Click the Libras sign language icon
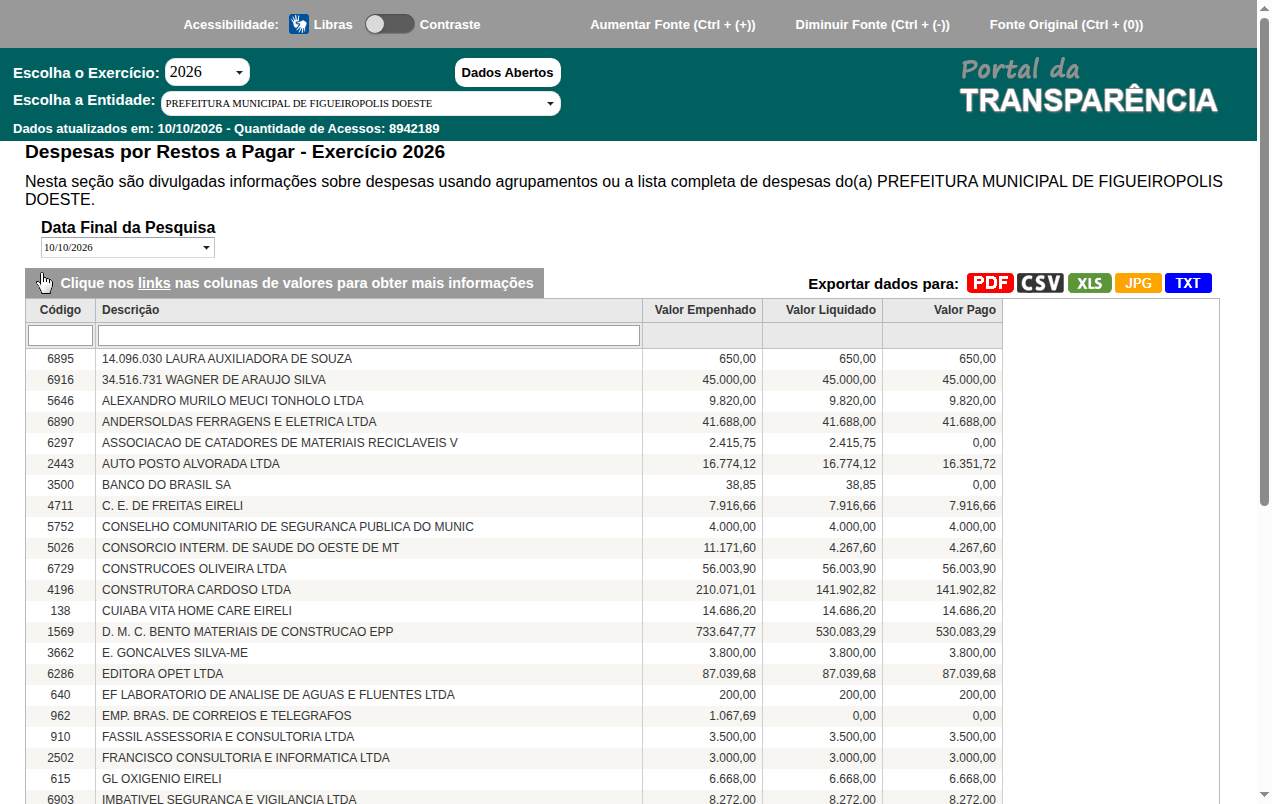 [299, 24]
